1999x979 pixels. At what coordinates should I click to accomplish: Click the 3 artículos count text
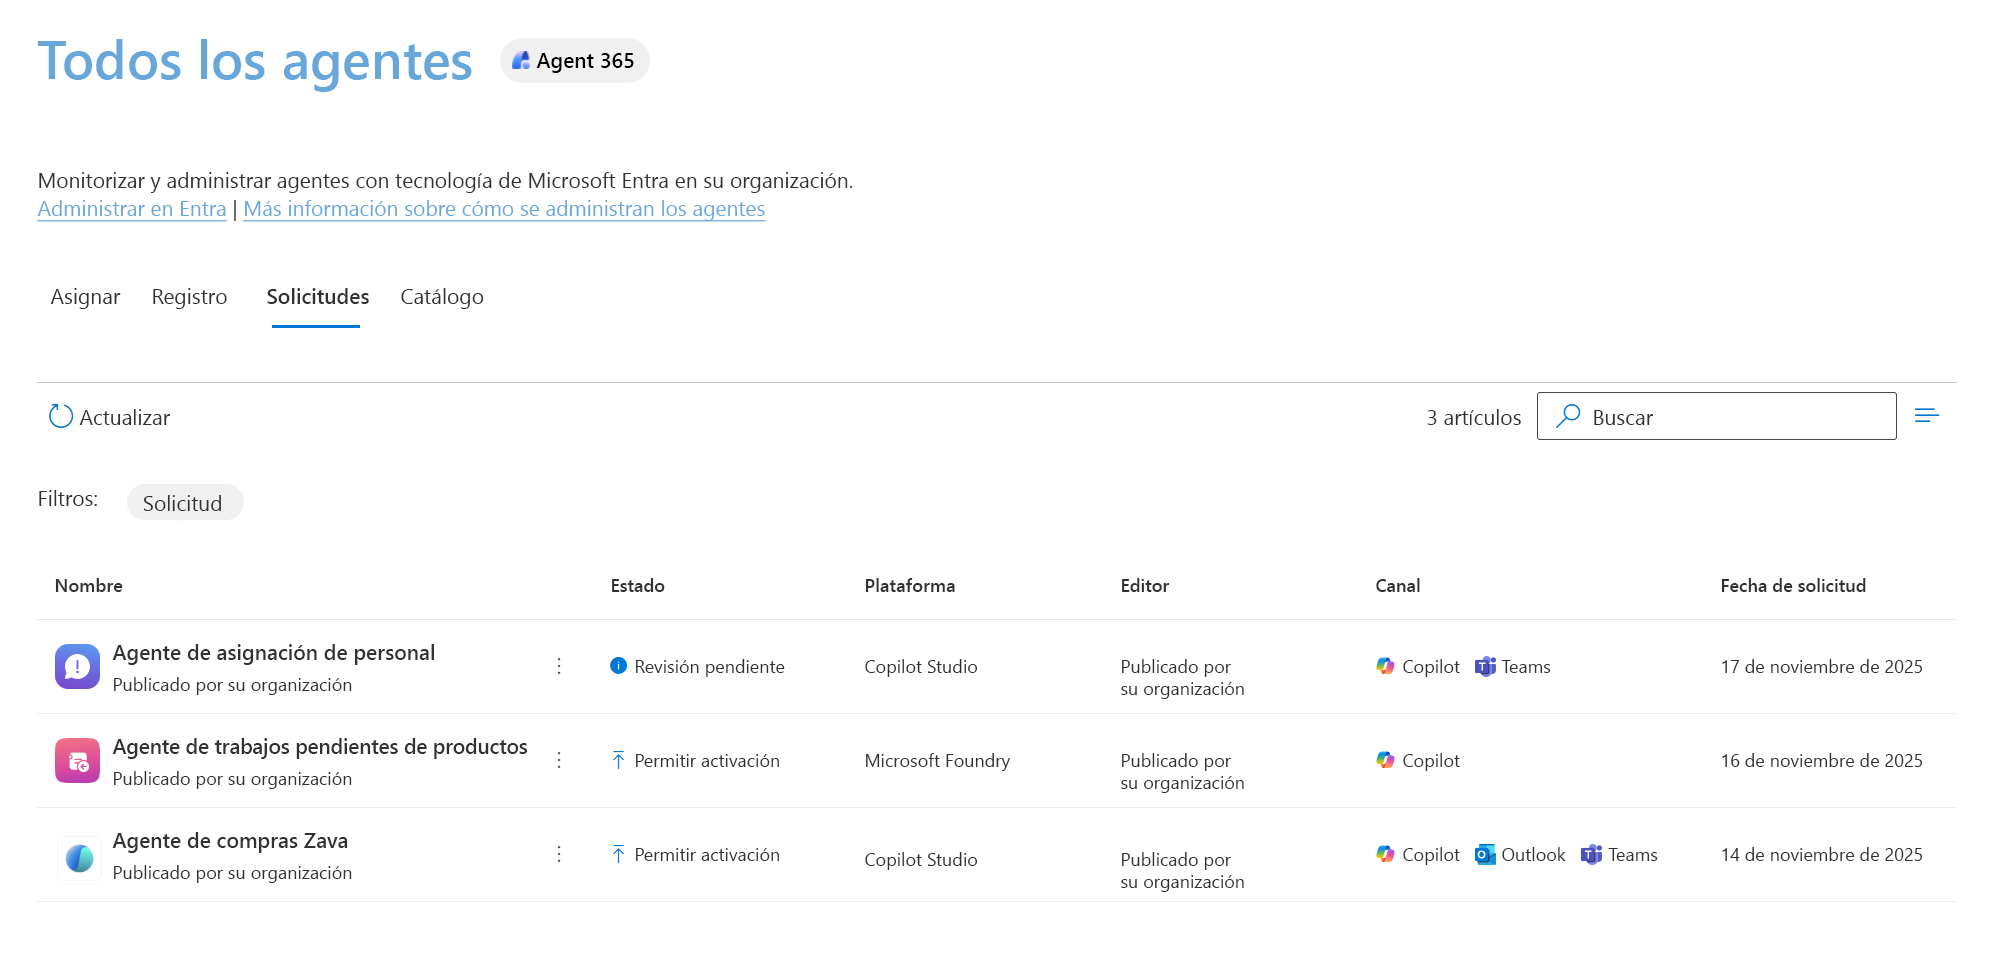click(1474, 418)
